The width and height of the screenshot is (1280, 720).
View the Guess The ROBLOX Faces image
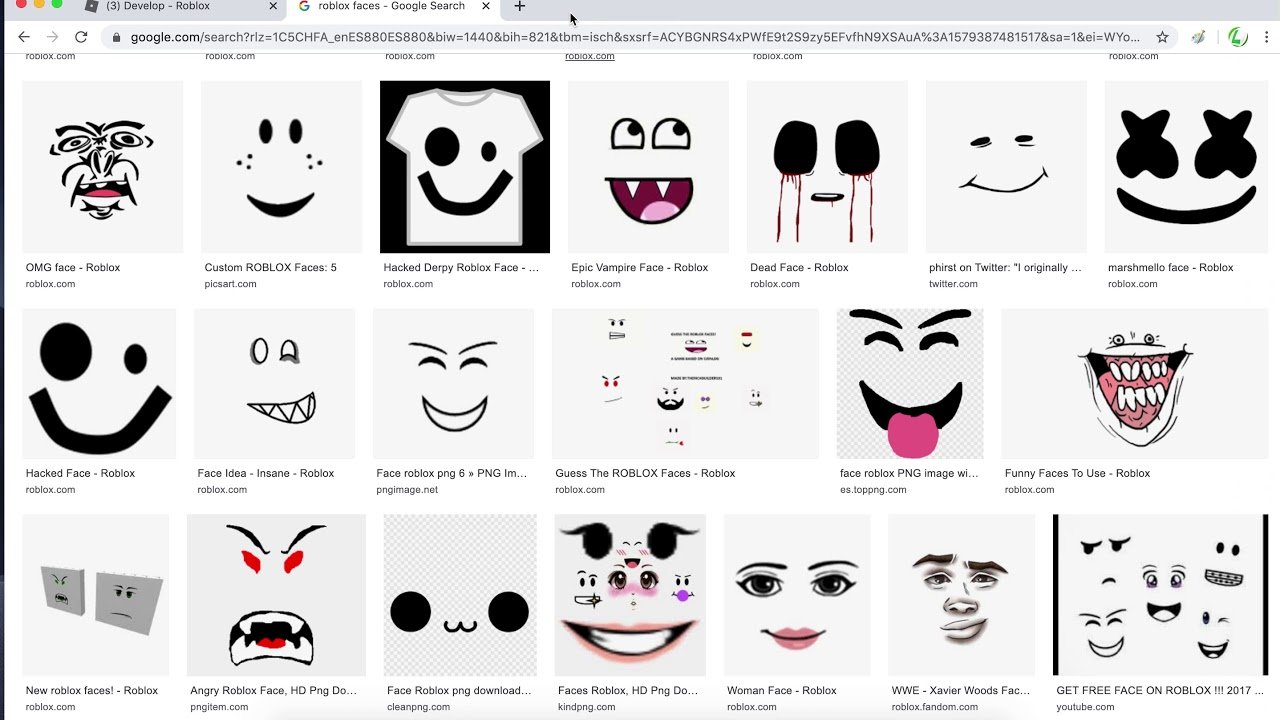tap(685, 384)
